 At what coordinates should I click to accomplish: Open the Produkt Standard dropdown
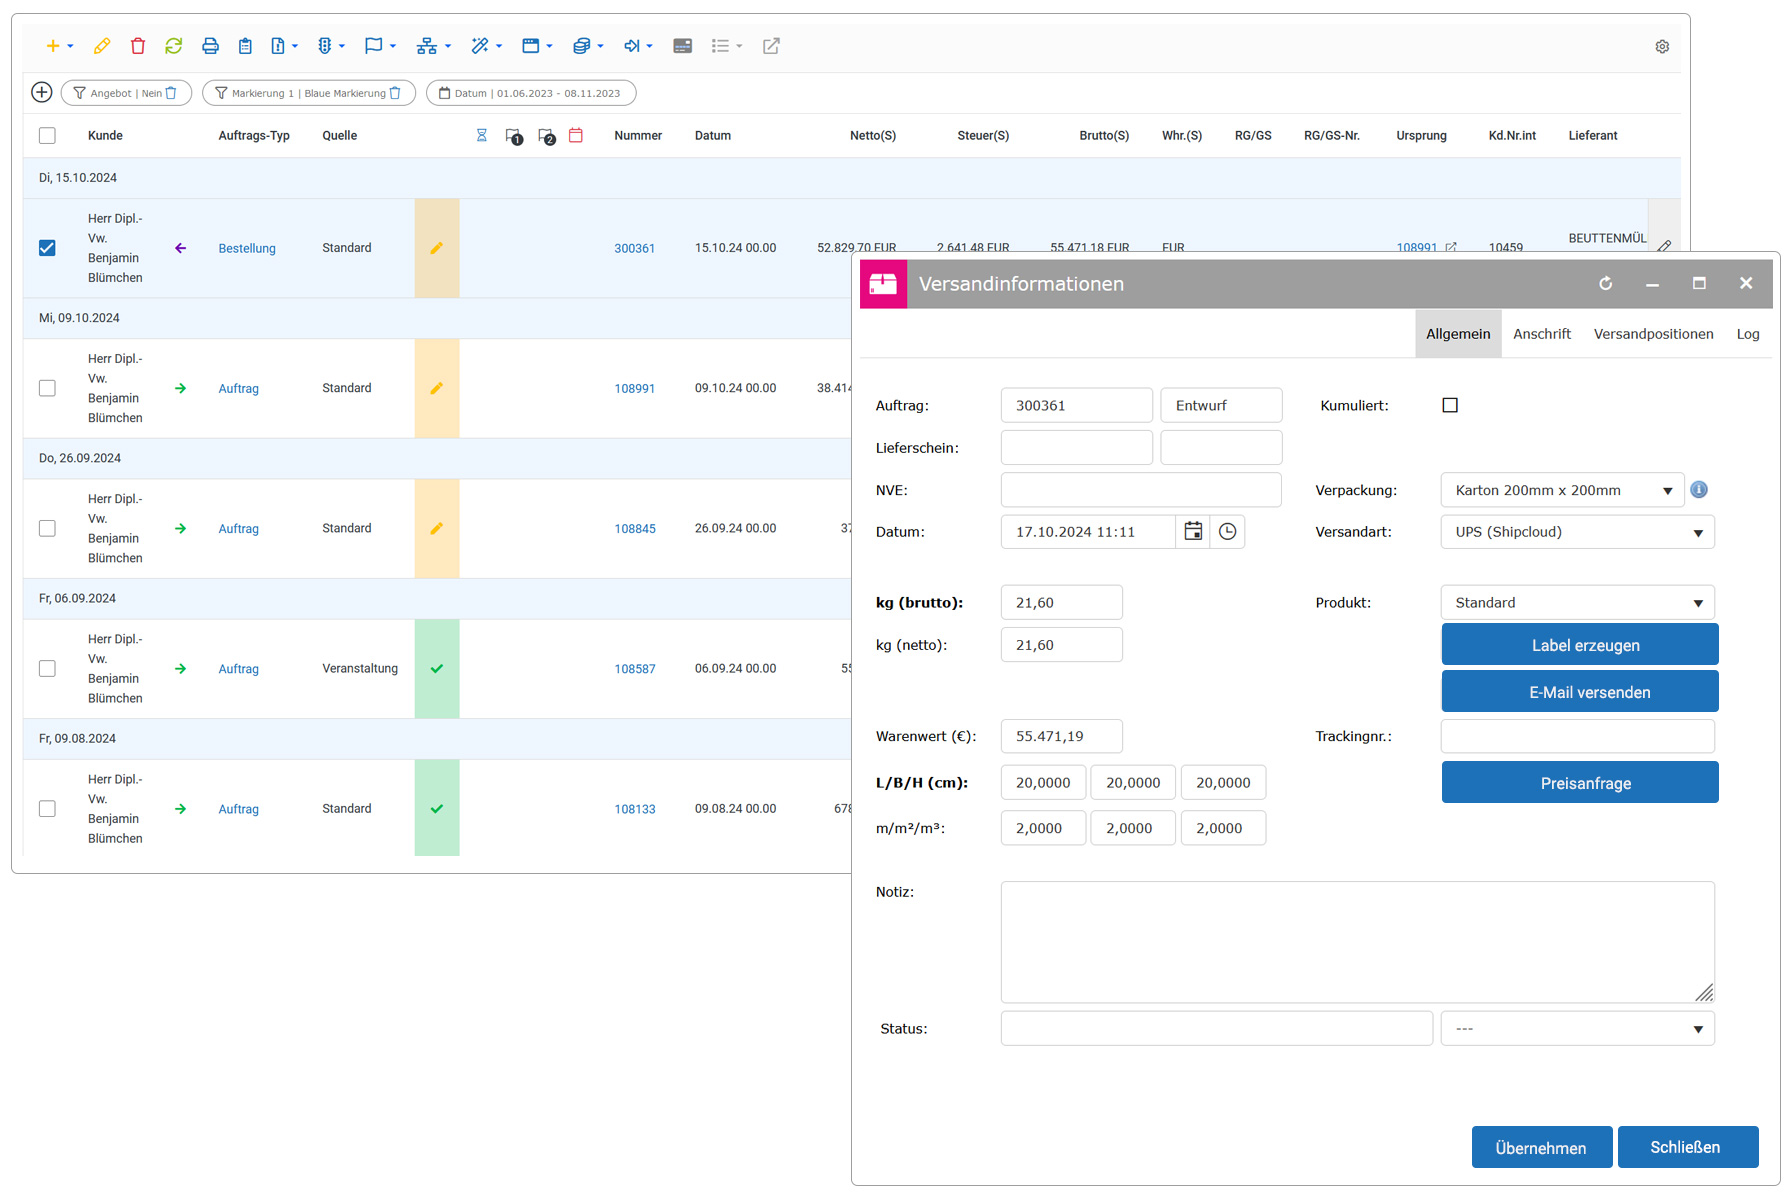1577,603
